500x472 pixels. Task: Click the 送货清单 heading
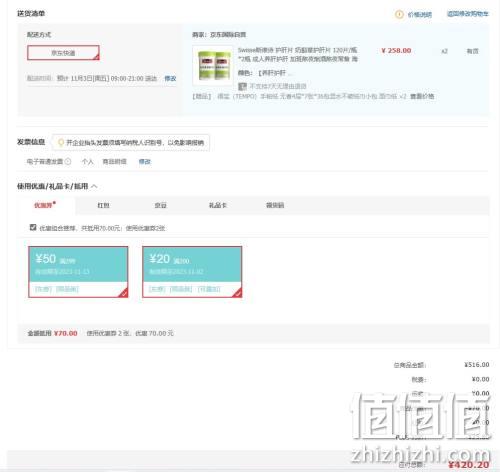(31, 13)
